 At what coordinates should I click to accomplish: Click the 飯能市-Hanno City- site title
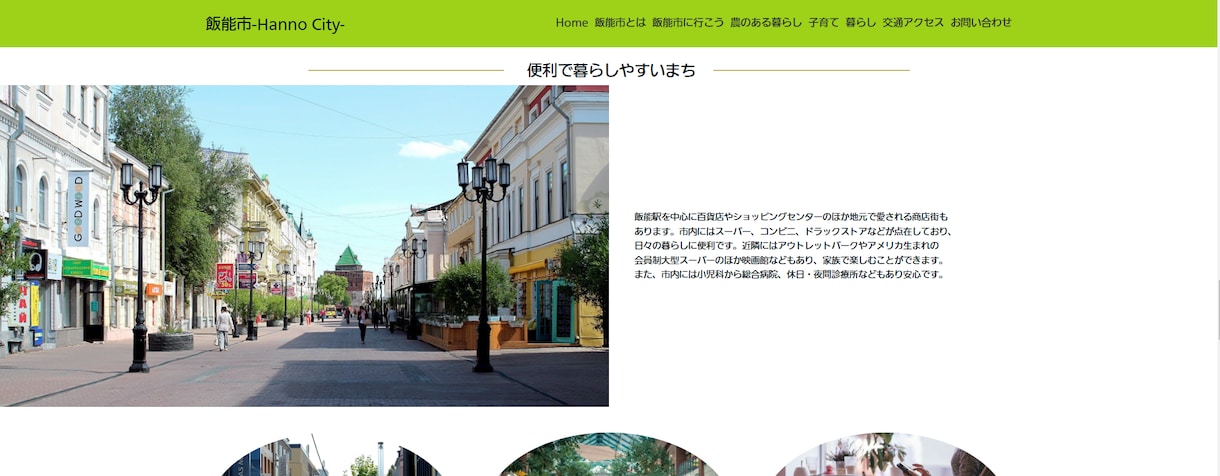(x=275, y=24)
